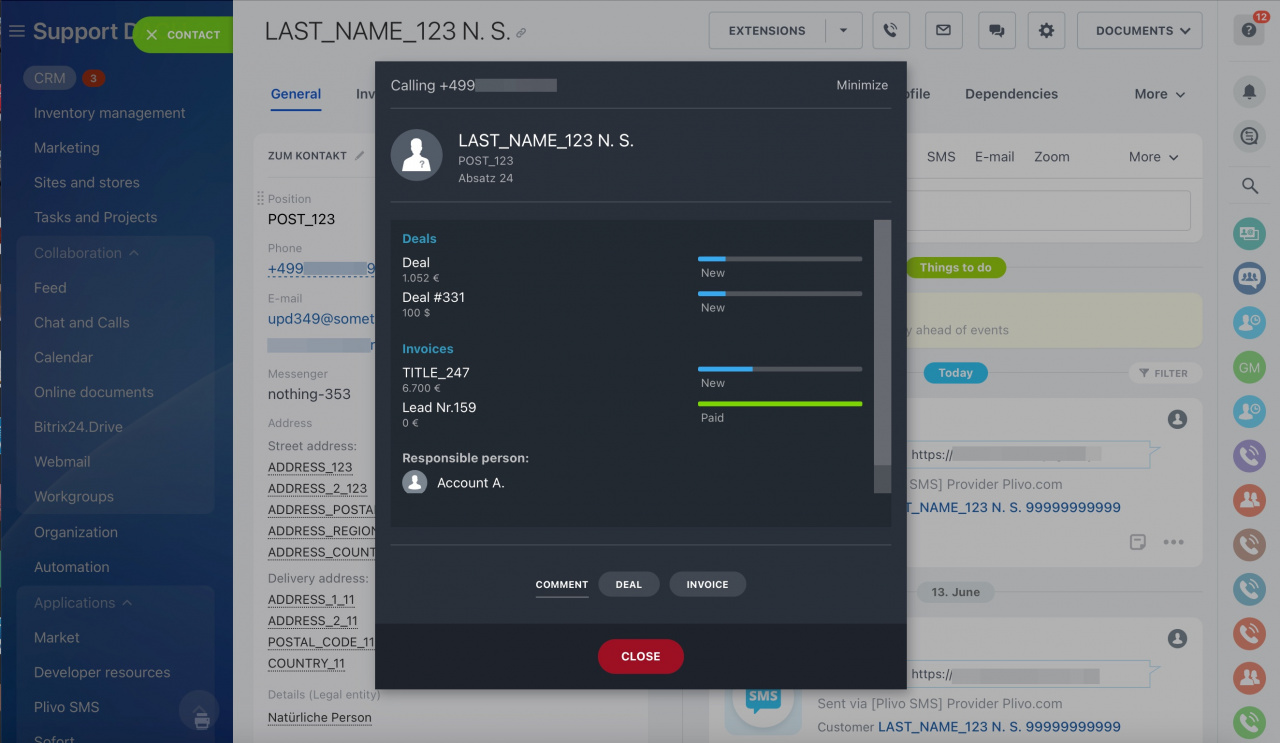1280x743 pixels.
Task: Open the chat bubbles icon in header
Action: coord(996,31)
